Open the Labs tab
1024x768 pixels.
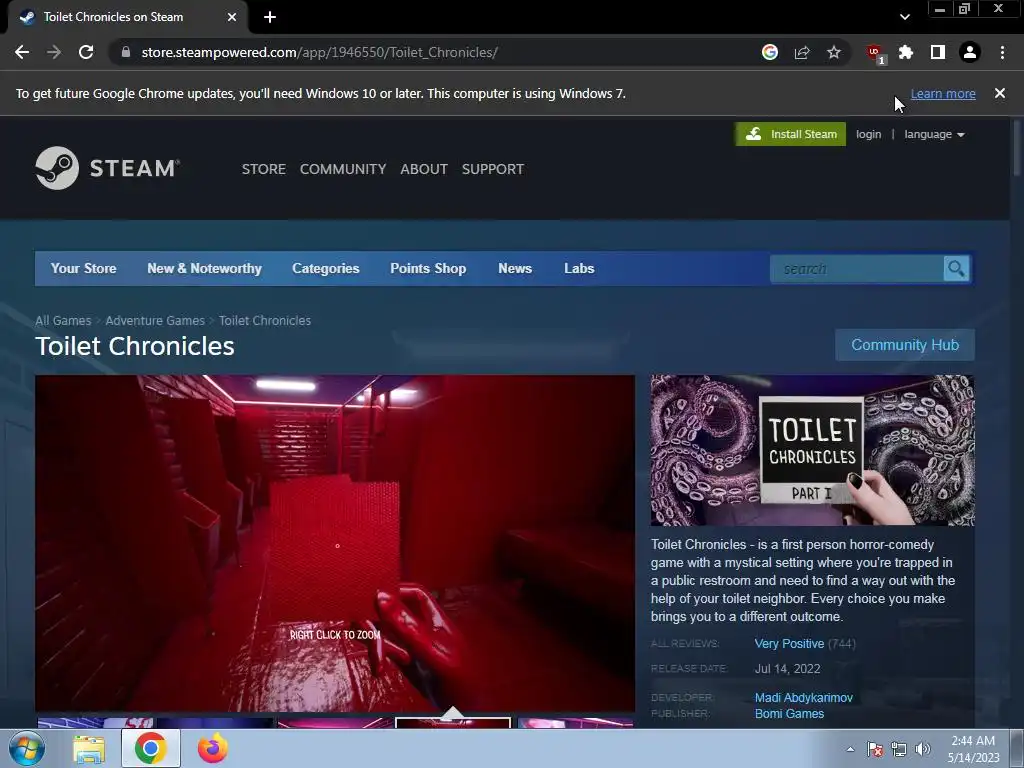pos(579,268)
